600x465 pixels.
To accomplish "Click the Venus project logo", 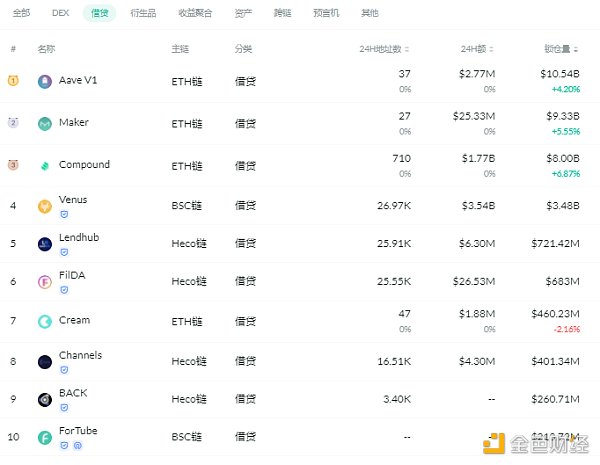I will click(x=45, y=207).
